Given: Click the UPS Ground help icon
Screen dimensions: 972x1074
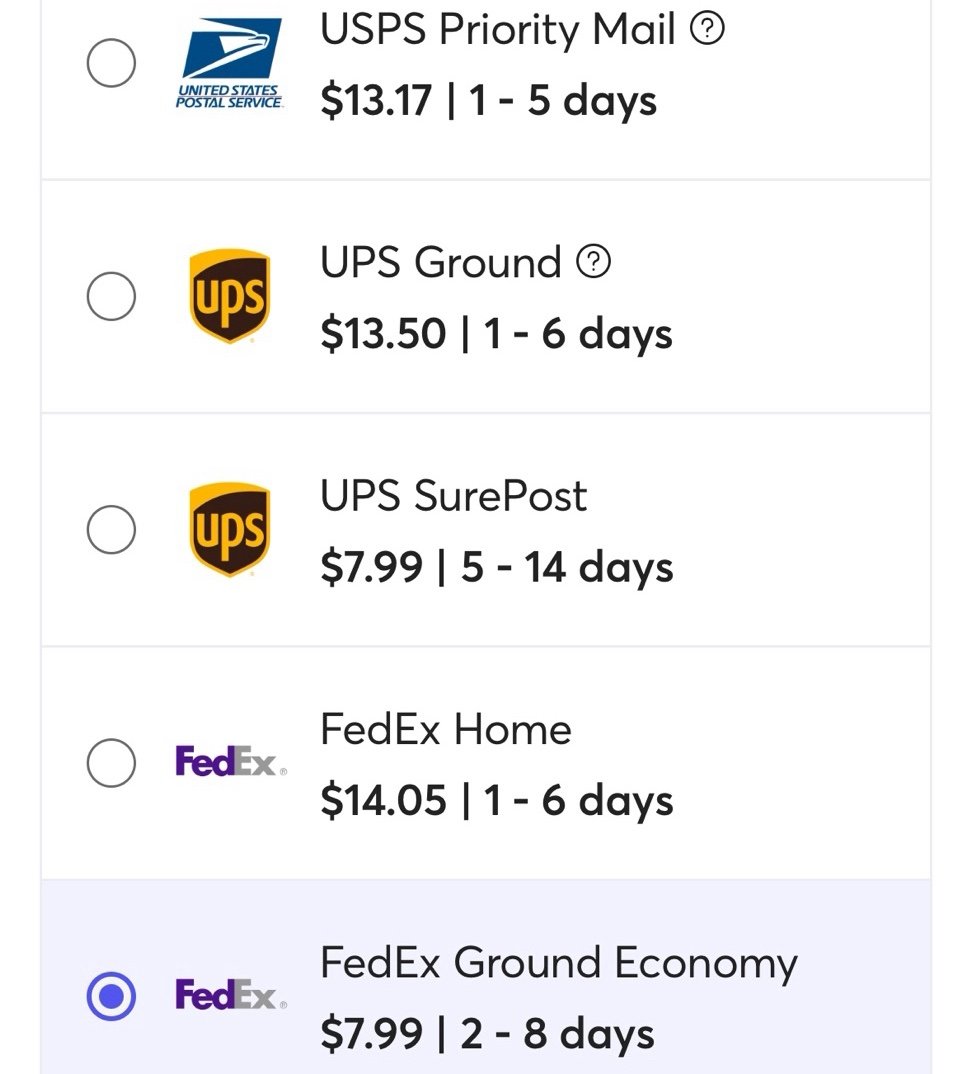Looking at the screenshot, I should point(594,263).
